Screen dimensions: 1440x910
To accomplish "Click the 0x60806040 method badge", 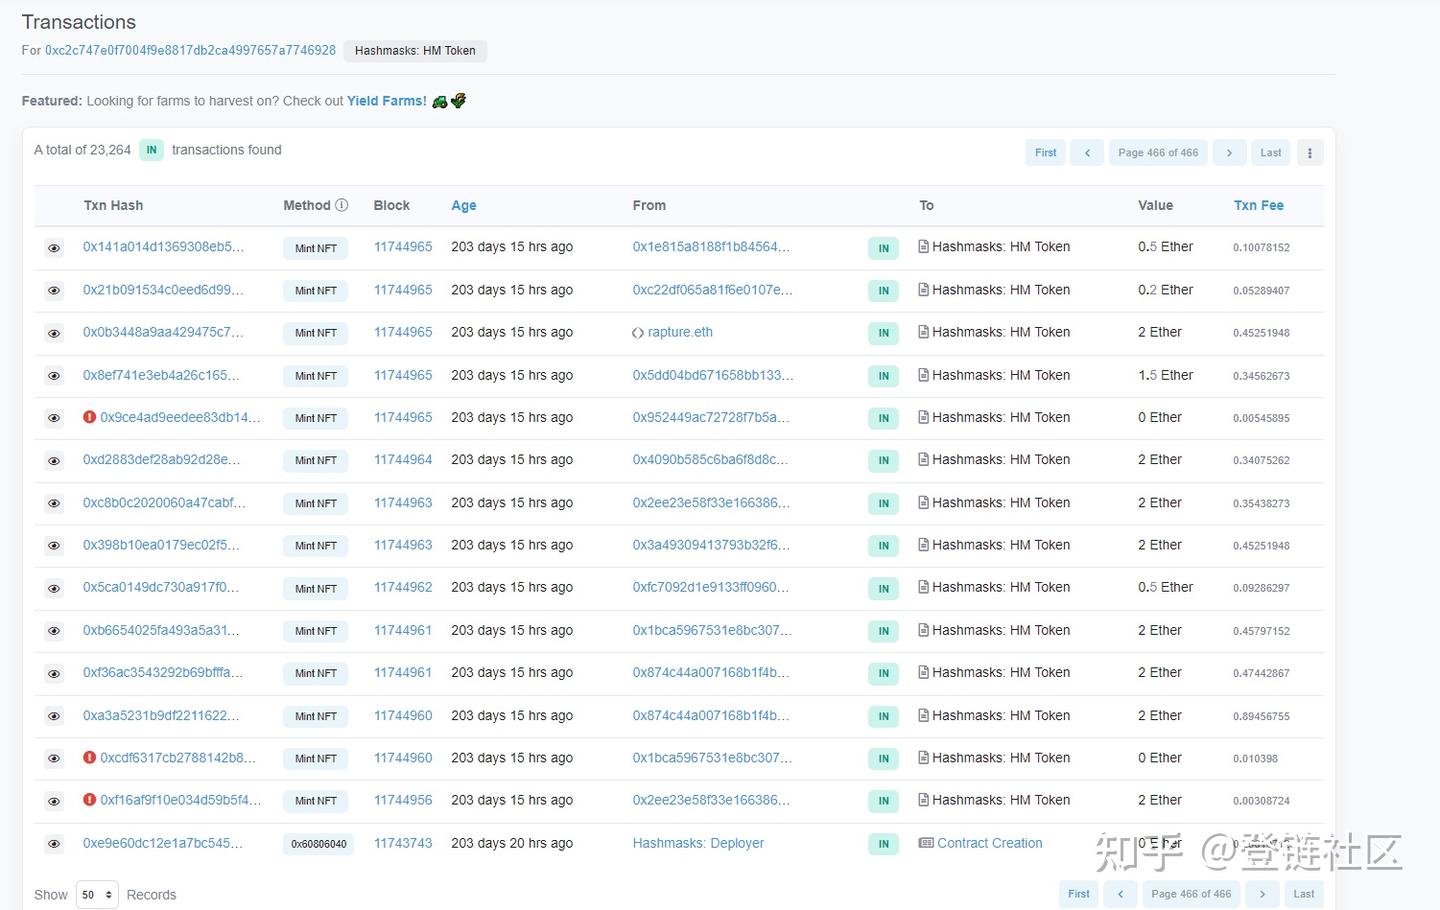I will click(x=319, y=844).
